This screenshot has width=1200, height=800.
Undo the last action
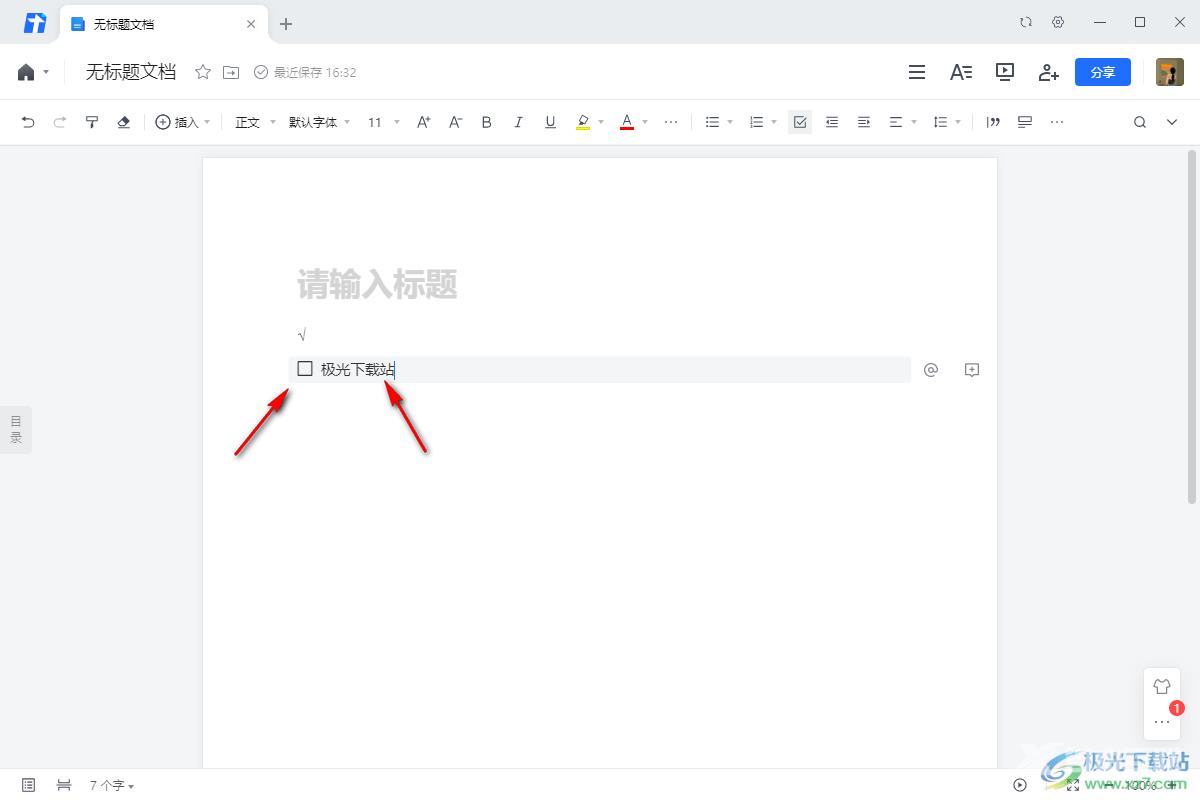tap(28, 122)
